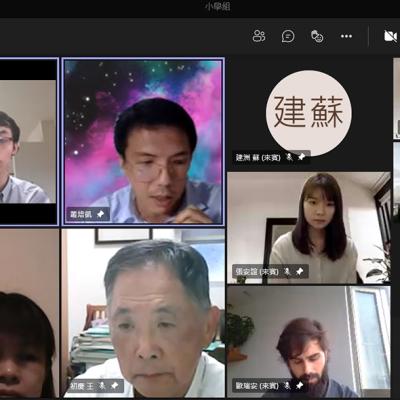Select the 建蘇 avatar circle

pyautogui.click(x=309, y=113)
